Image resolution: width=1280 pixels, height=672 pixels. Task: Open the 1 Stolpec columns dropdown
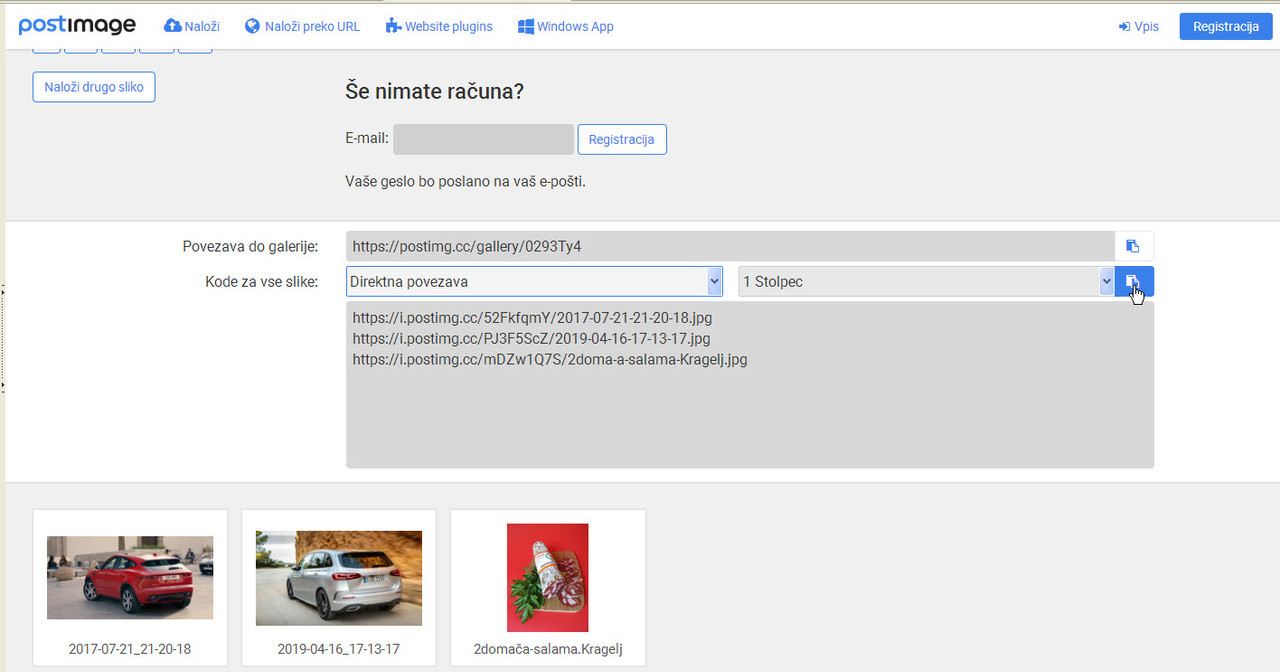click(926, 282)
